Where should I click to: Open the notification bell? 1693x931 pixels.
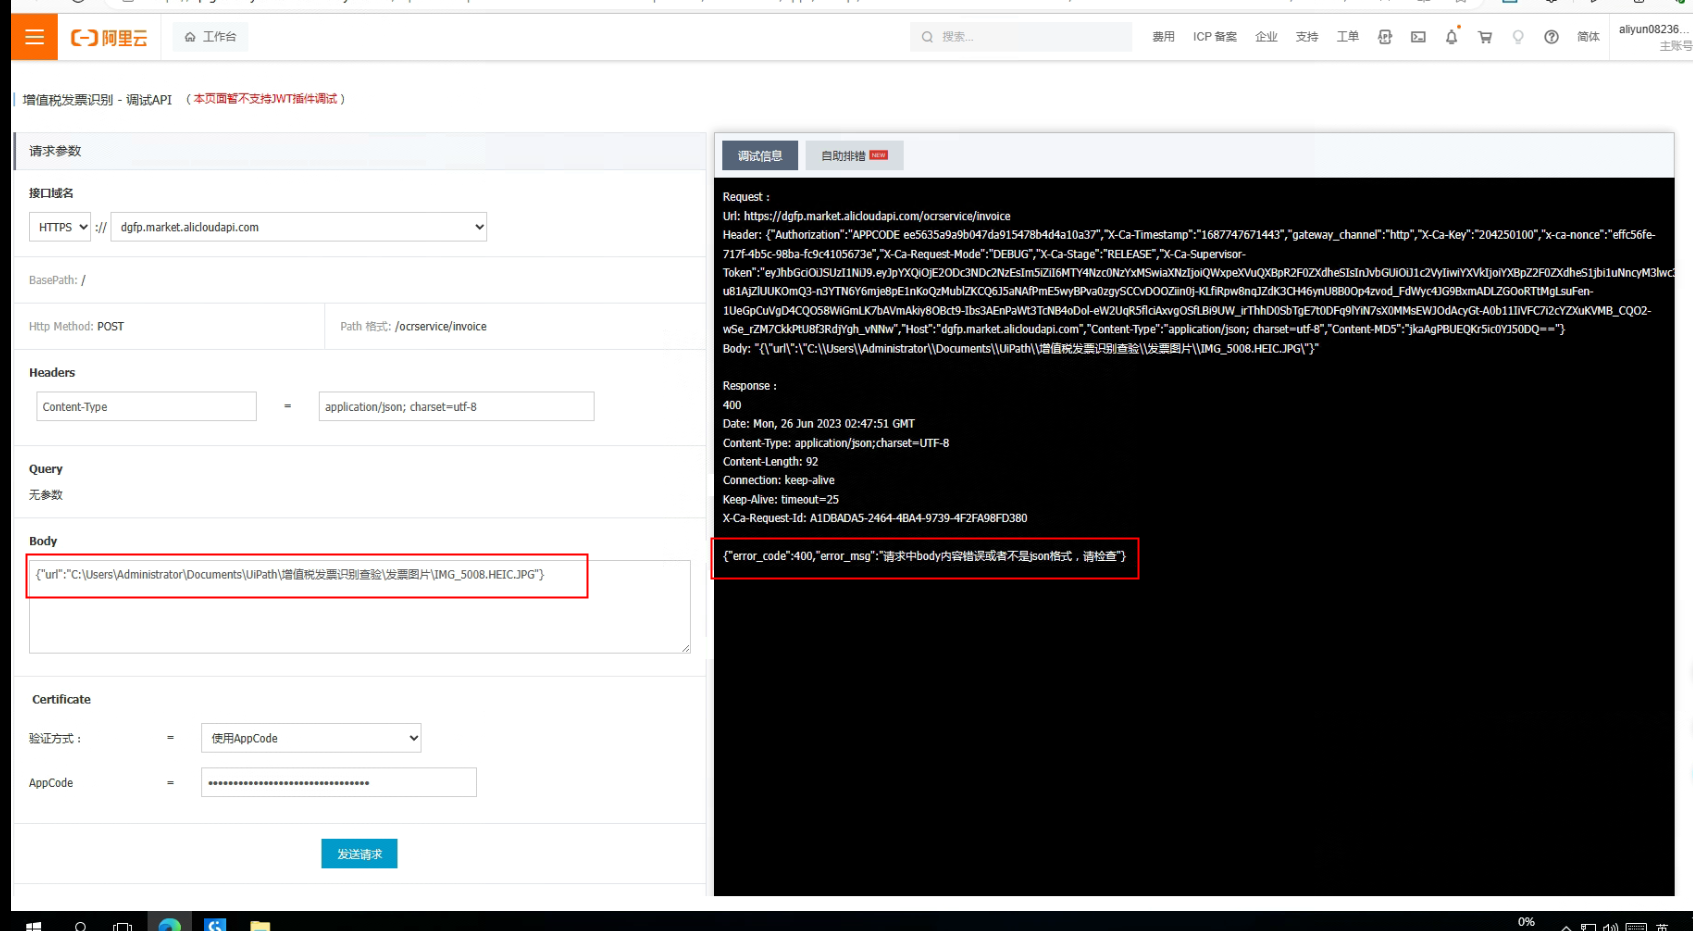point(1452,37)
